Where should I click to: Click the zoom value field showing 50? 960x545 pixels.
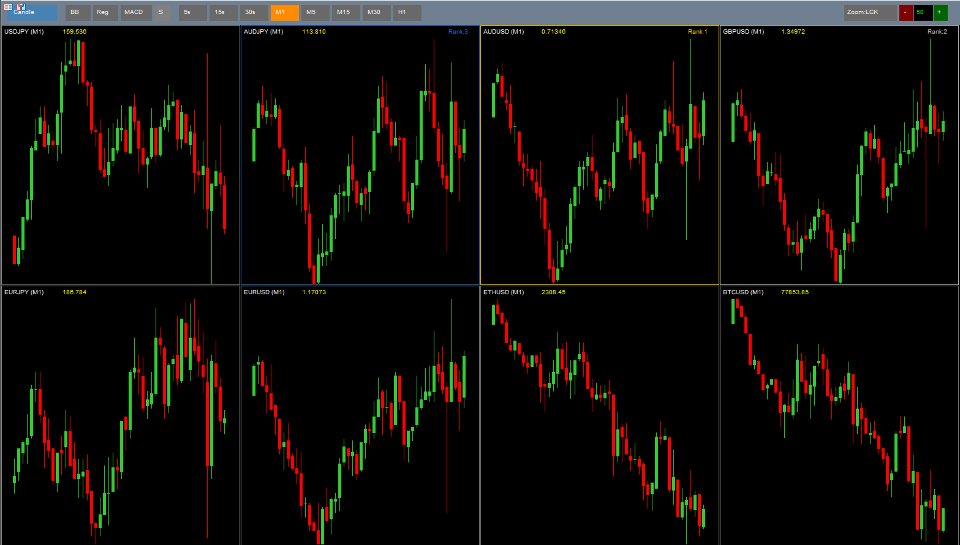point(923,13)
